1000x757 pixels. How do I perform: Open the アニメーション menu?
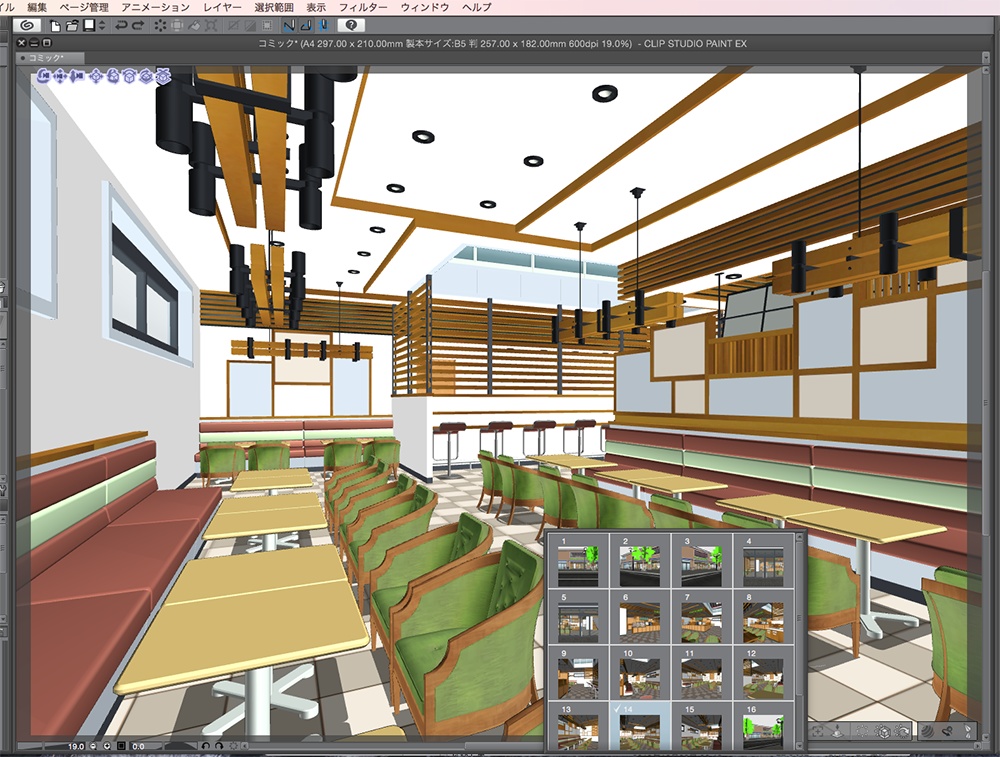pos(156,7)
